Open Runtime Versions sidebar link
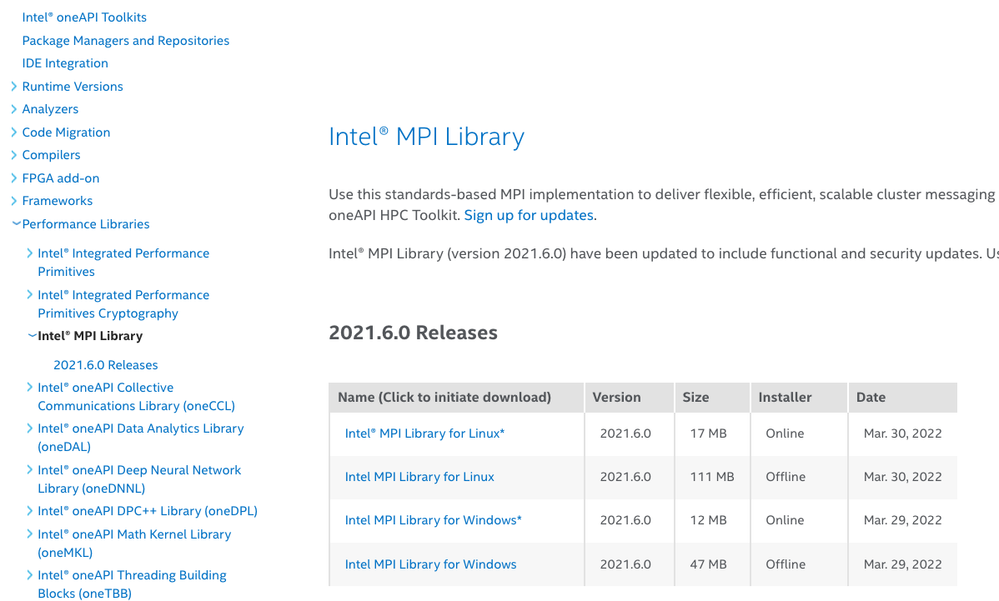 [x=73, y=86]
